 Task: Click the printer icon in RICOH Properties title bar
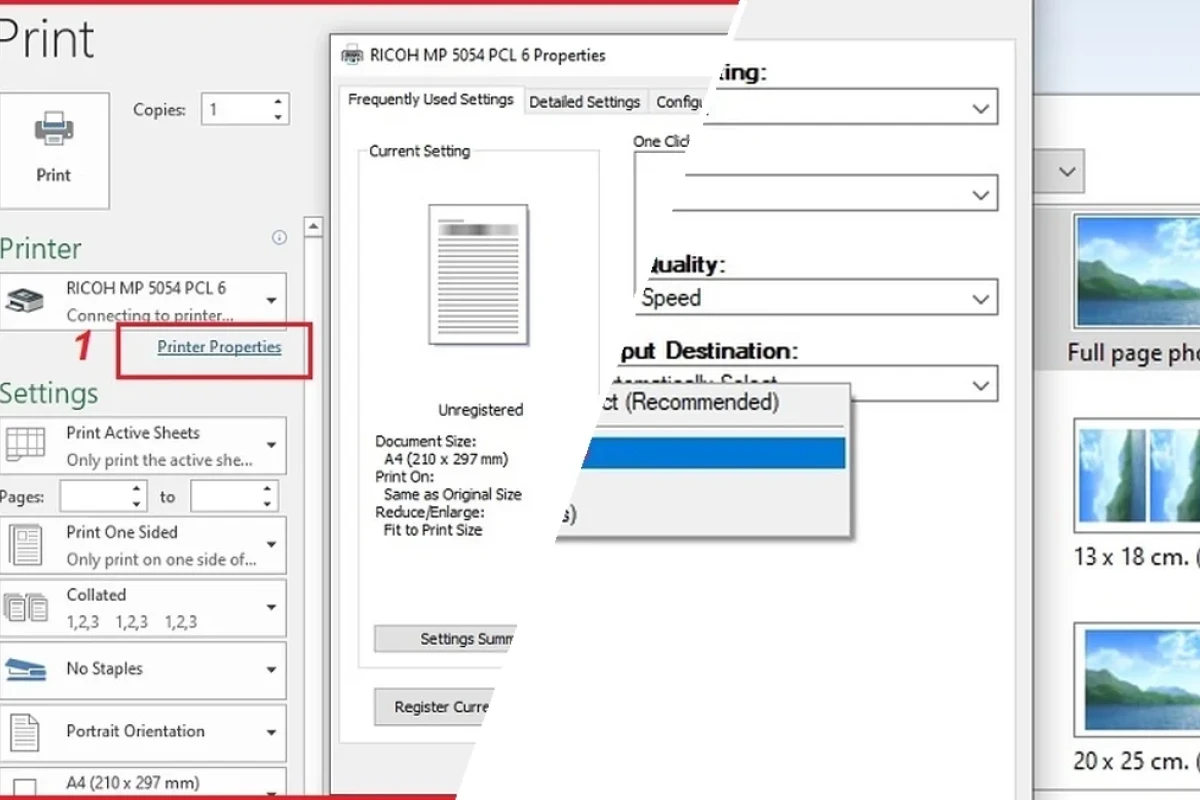352,55
